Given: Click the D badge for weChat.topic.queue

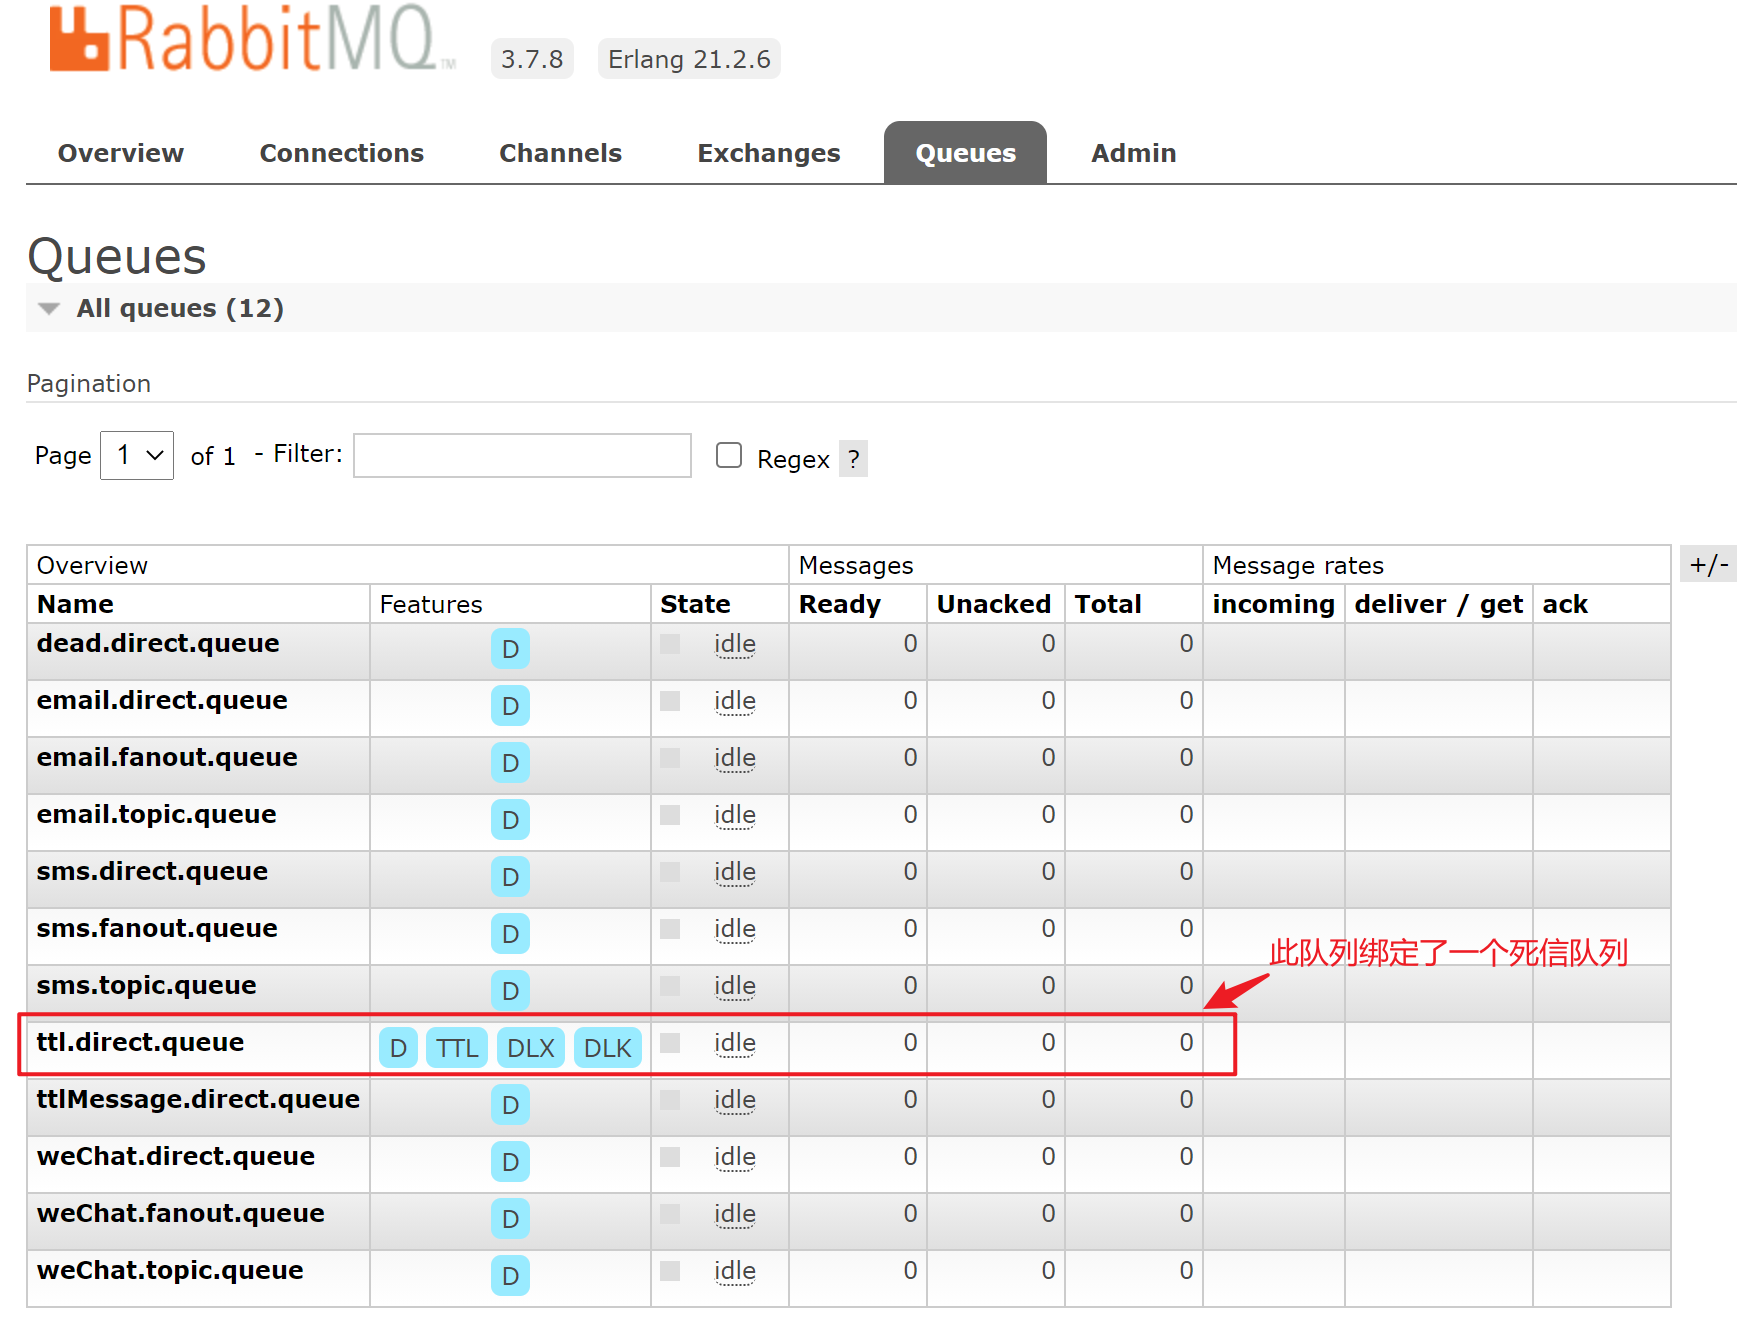Looking at the screenshot, I should (x=510, y=1276).
